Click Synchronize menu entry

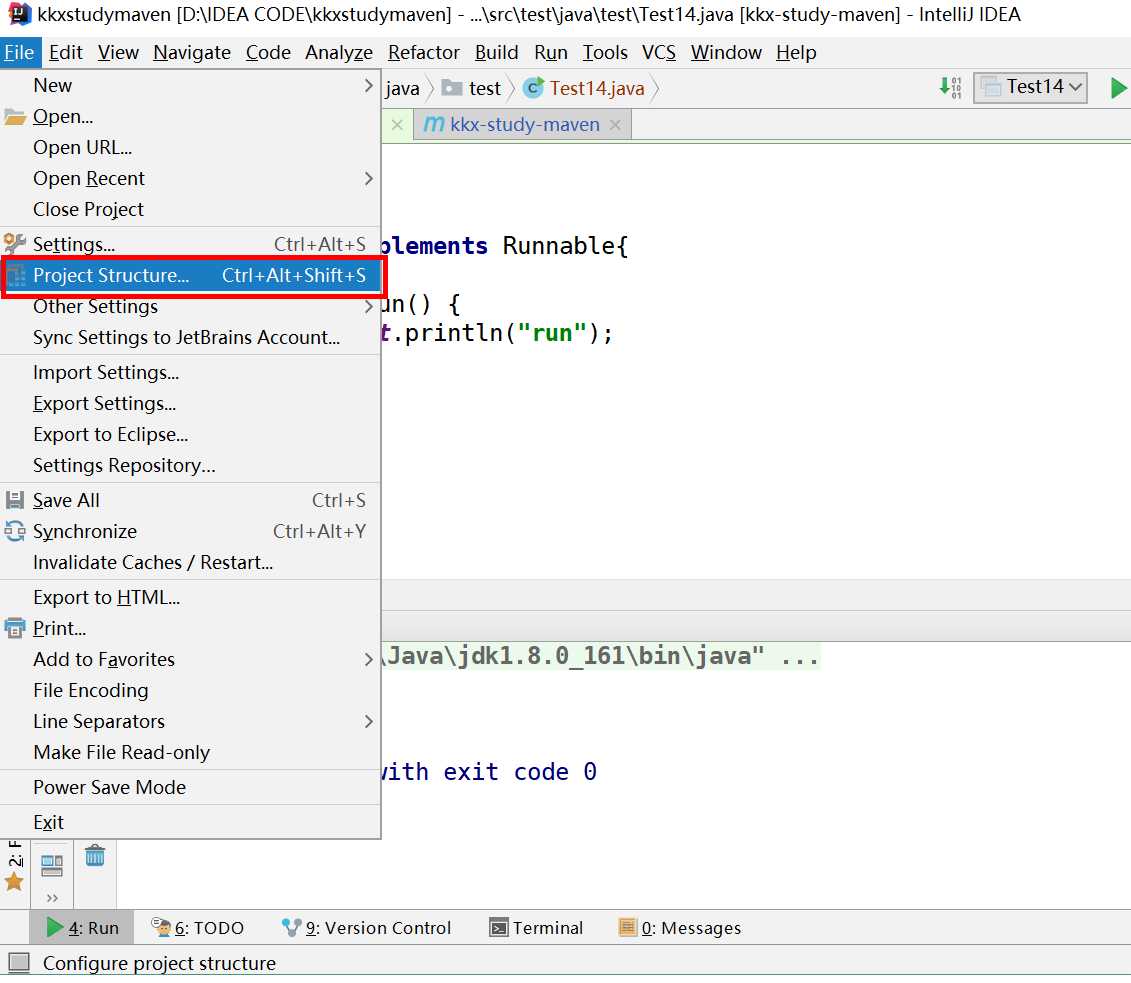190,532
